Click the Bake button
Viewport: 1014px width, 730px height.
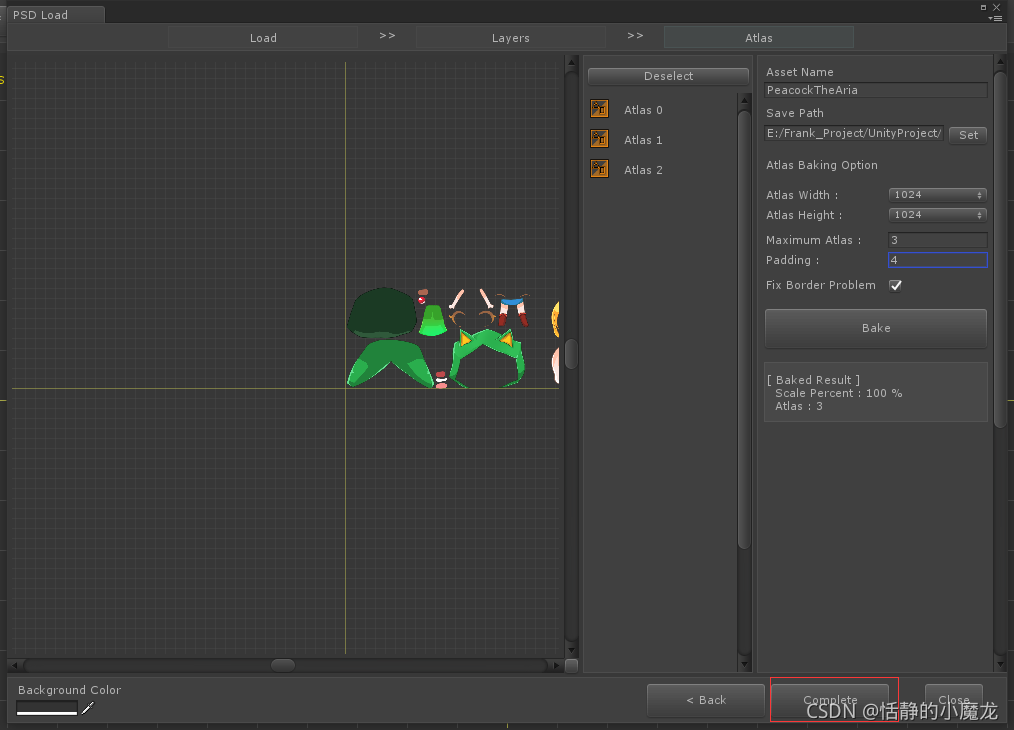click(x=876, y=328)
